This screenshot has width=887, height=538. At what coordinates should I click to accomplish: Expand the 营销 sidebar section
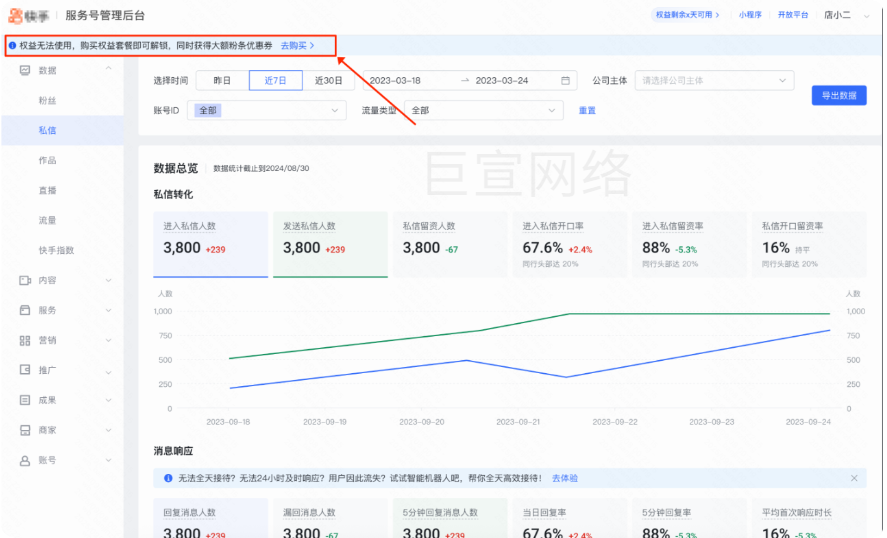click(x=109, y=340)
